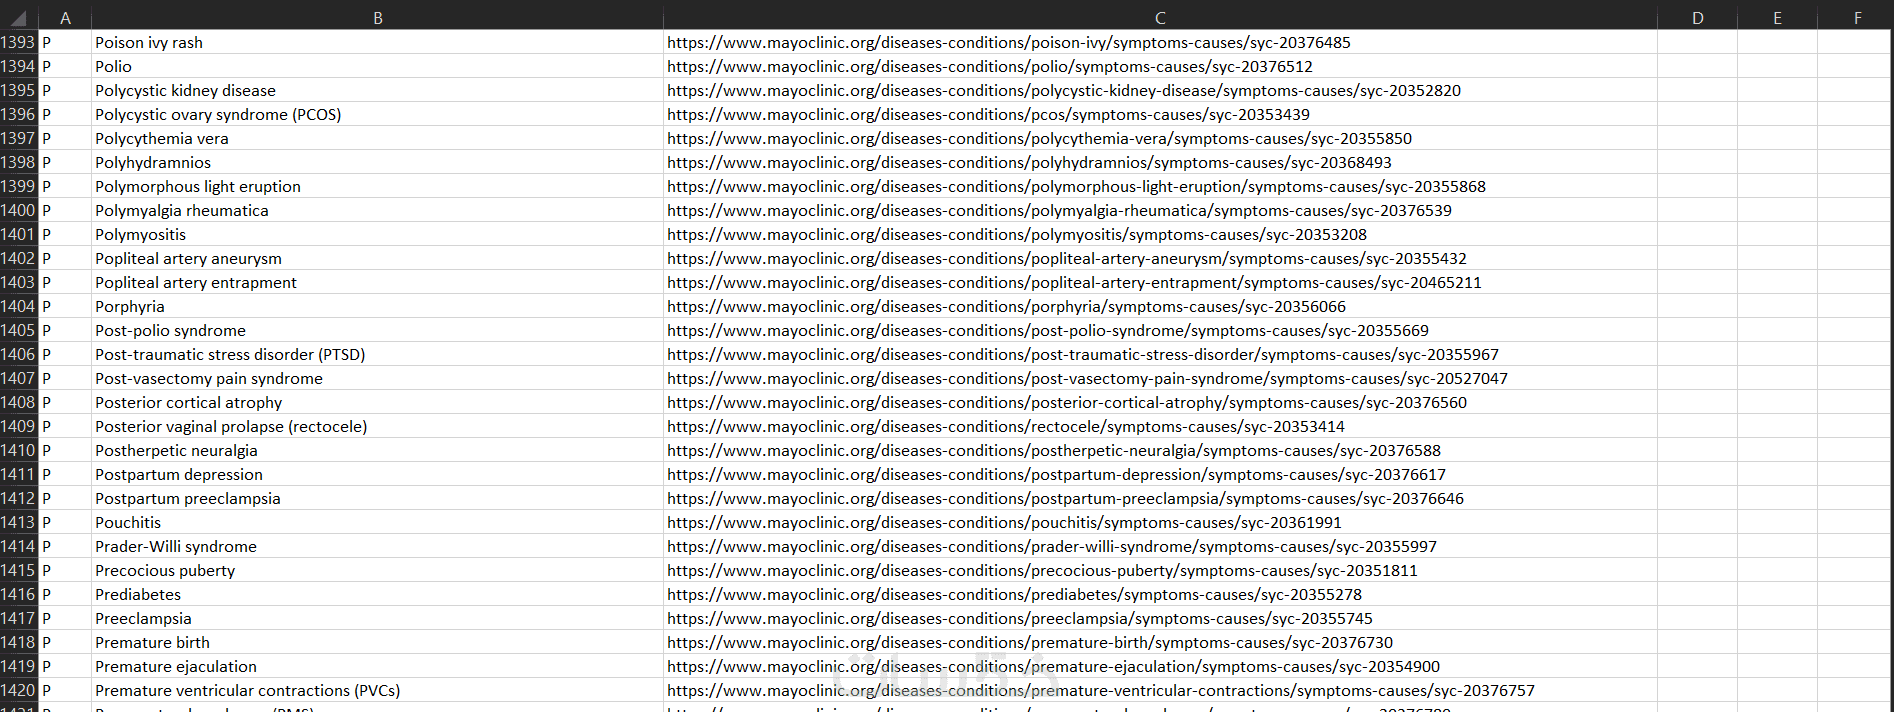
Task: Select column F header
Action: coord(1856,18)
